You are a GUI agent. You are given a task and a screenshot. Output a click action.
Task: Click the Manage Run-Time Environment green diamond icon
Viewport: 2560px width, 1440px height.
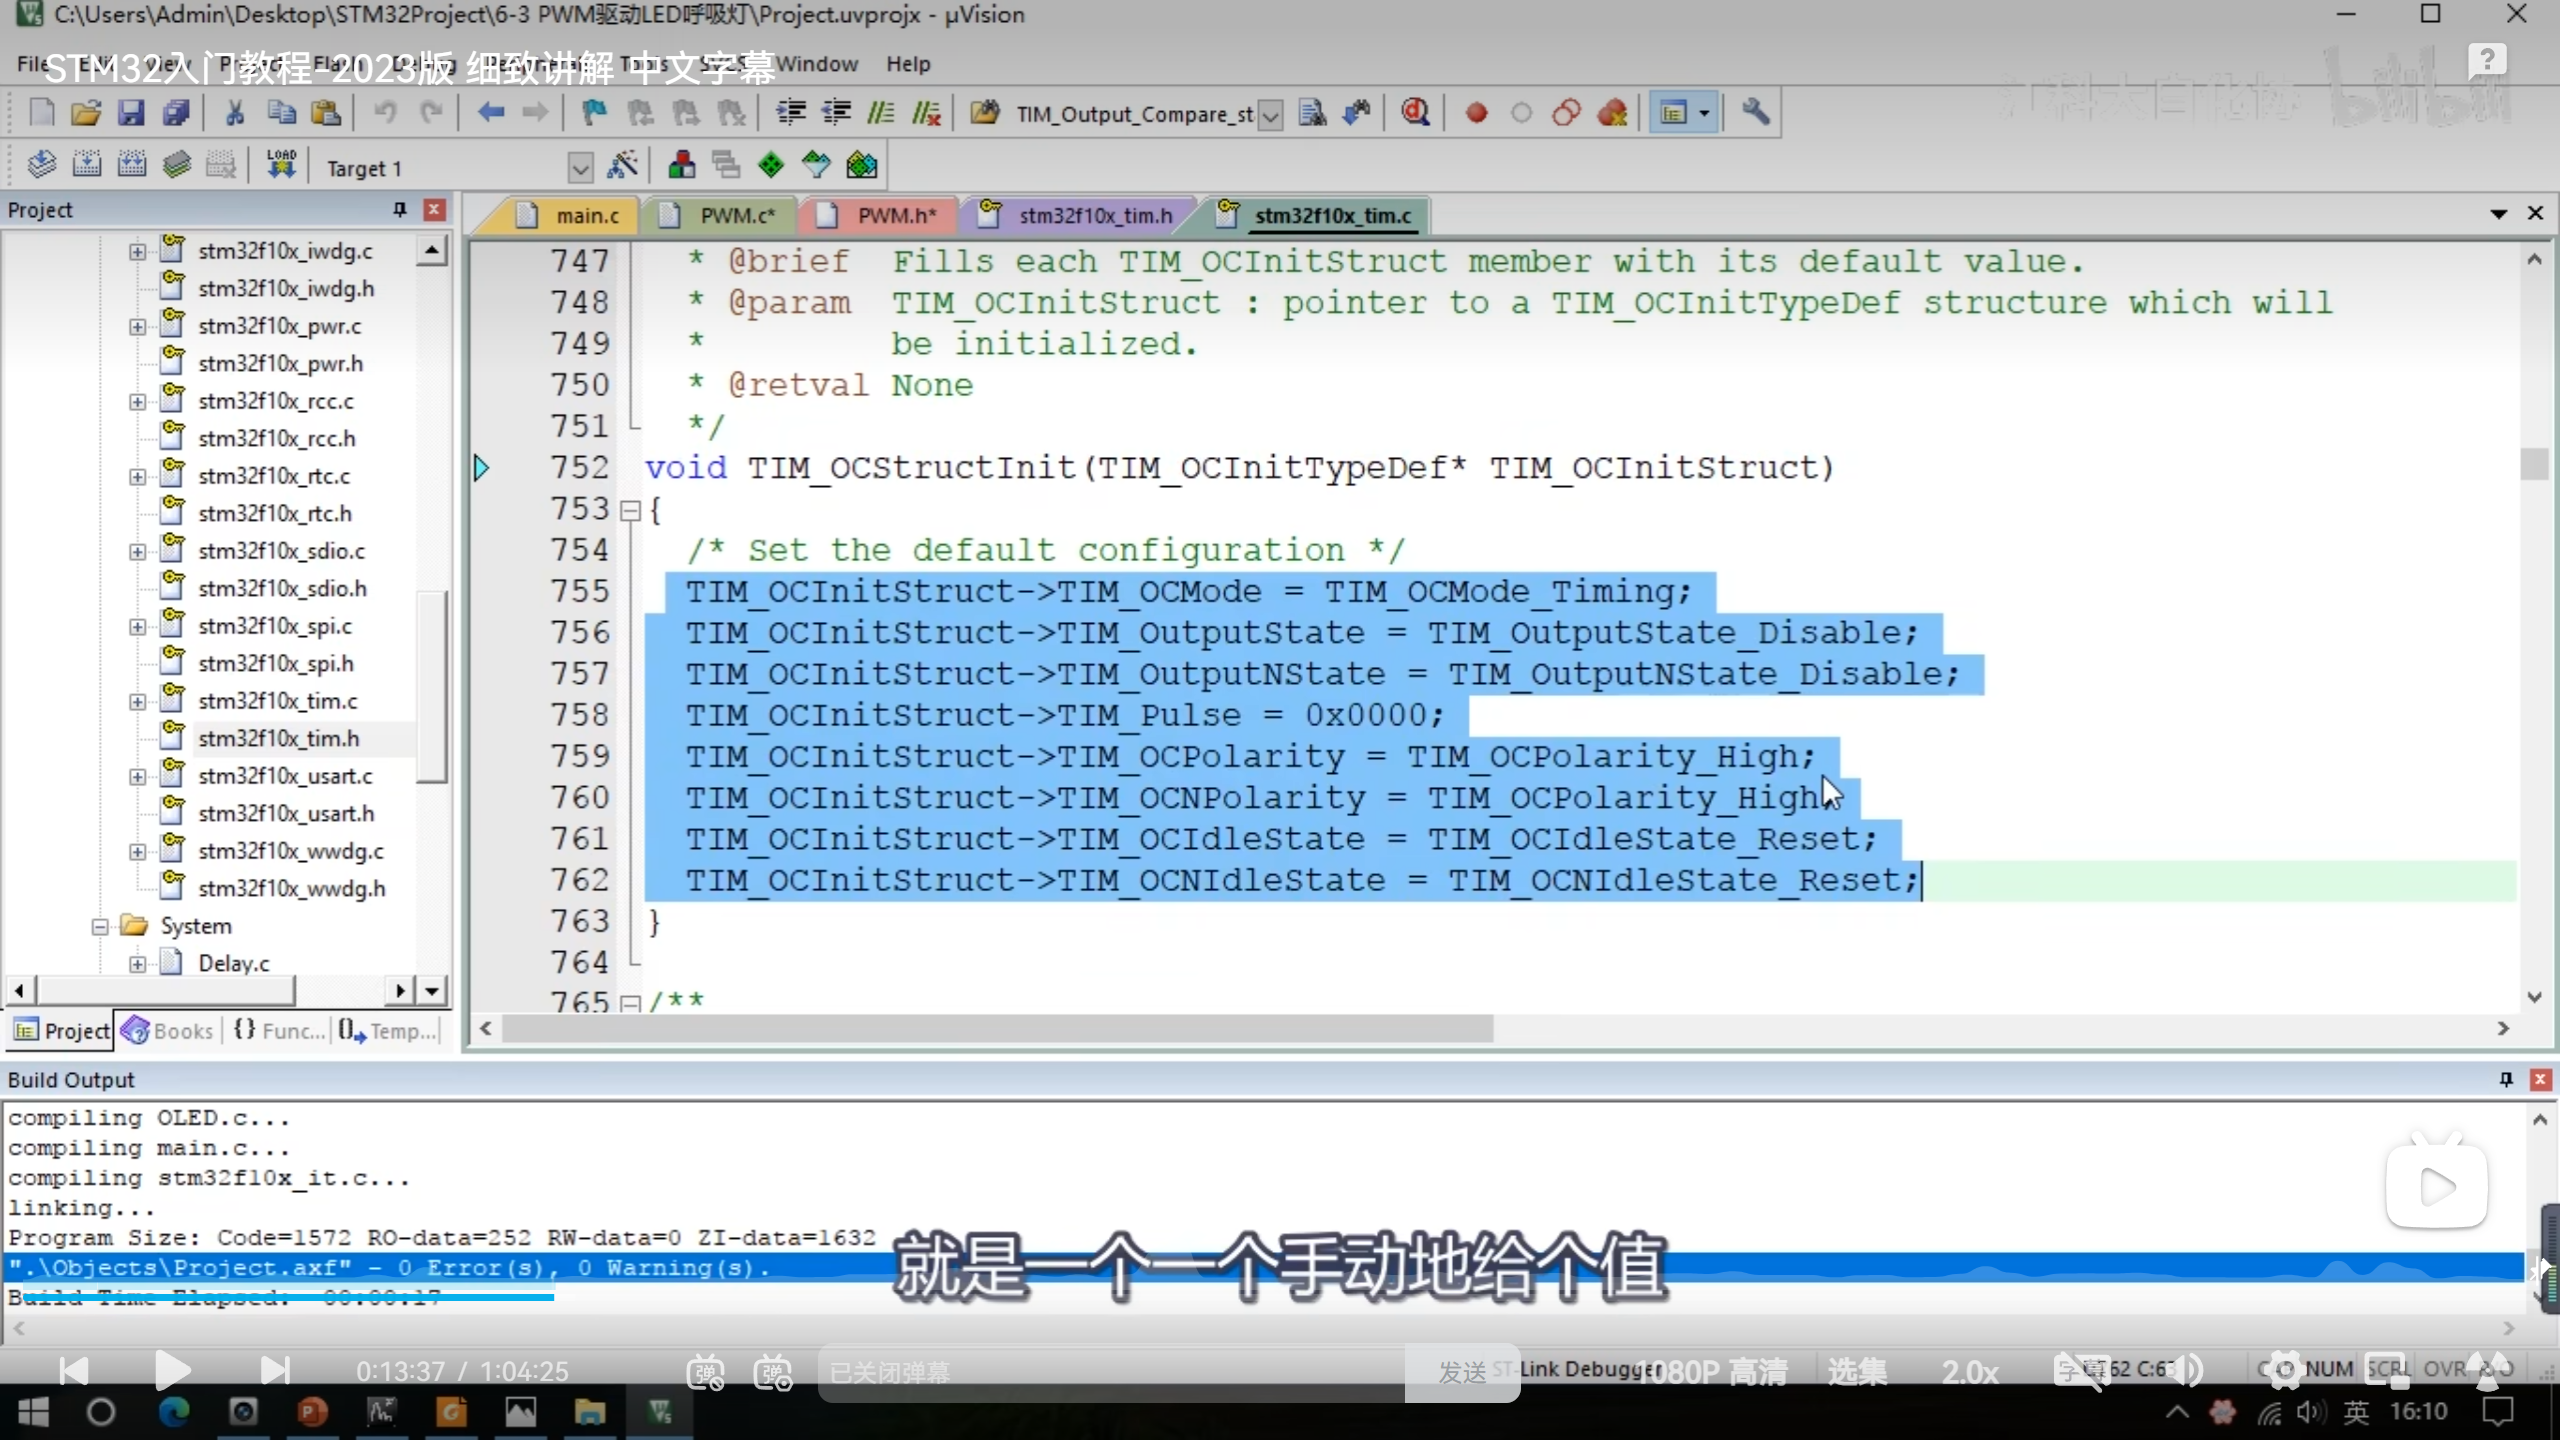[771, 165]
